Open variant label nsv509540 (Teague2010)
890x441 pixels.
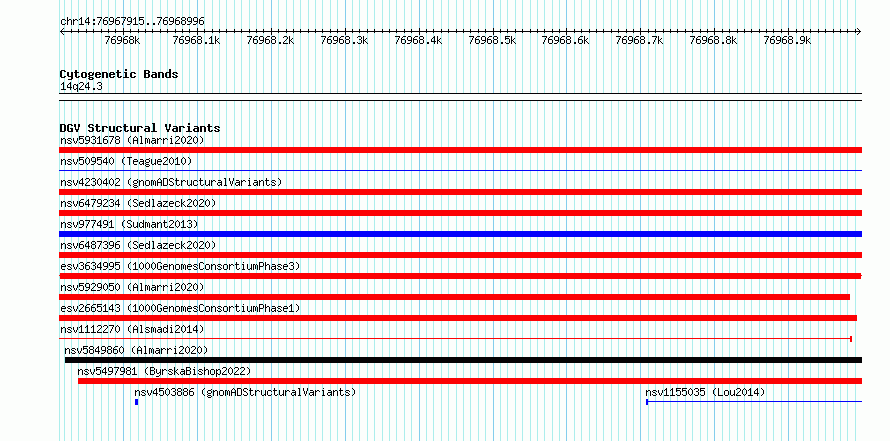click(x=126, y=161)
